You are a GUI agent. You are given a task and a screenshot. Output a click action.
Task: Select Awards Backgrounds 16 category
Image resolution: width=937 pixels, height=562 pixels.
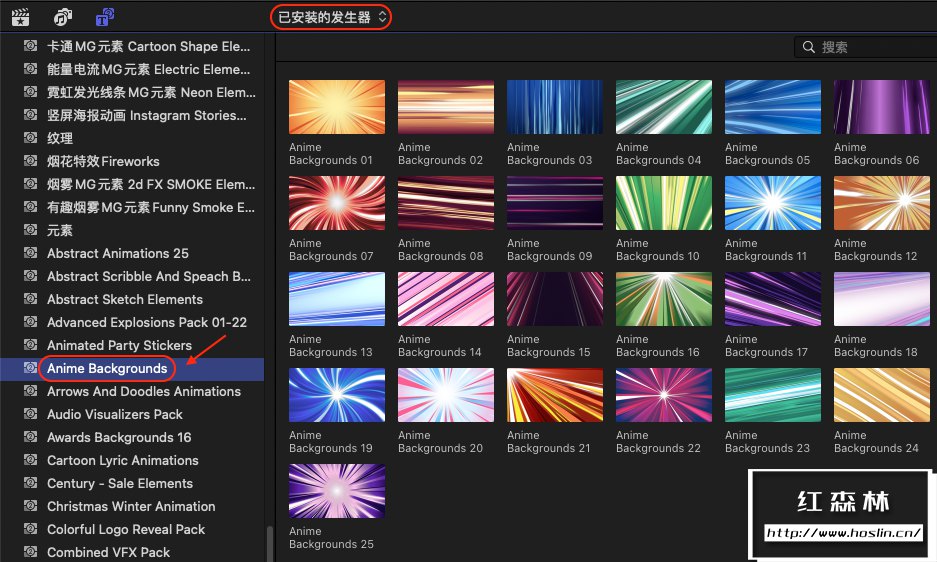(132, 438)
